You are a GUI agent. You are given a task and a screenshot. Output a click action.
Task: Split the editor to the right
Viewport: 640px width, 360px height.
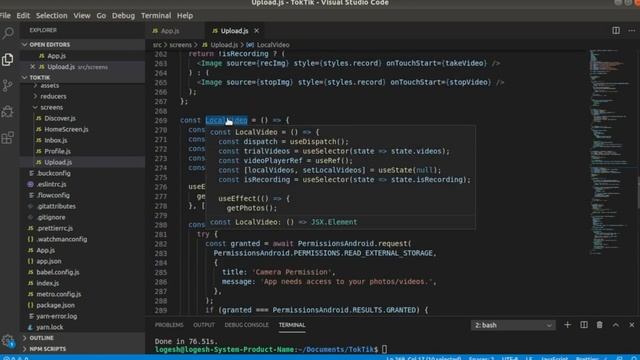[616, 31]
